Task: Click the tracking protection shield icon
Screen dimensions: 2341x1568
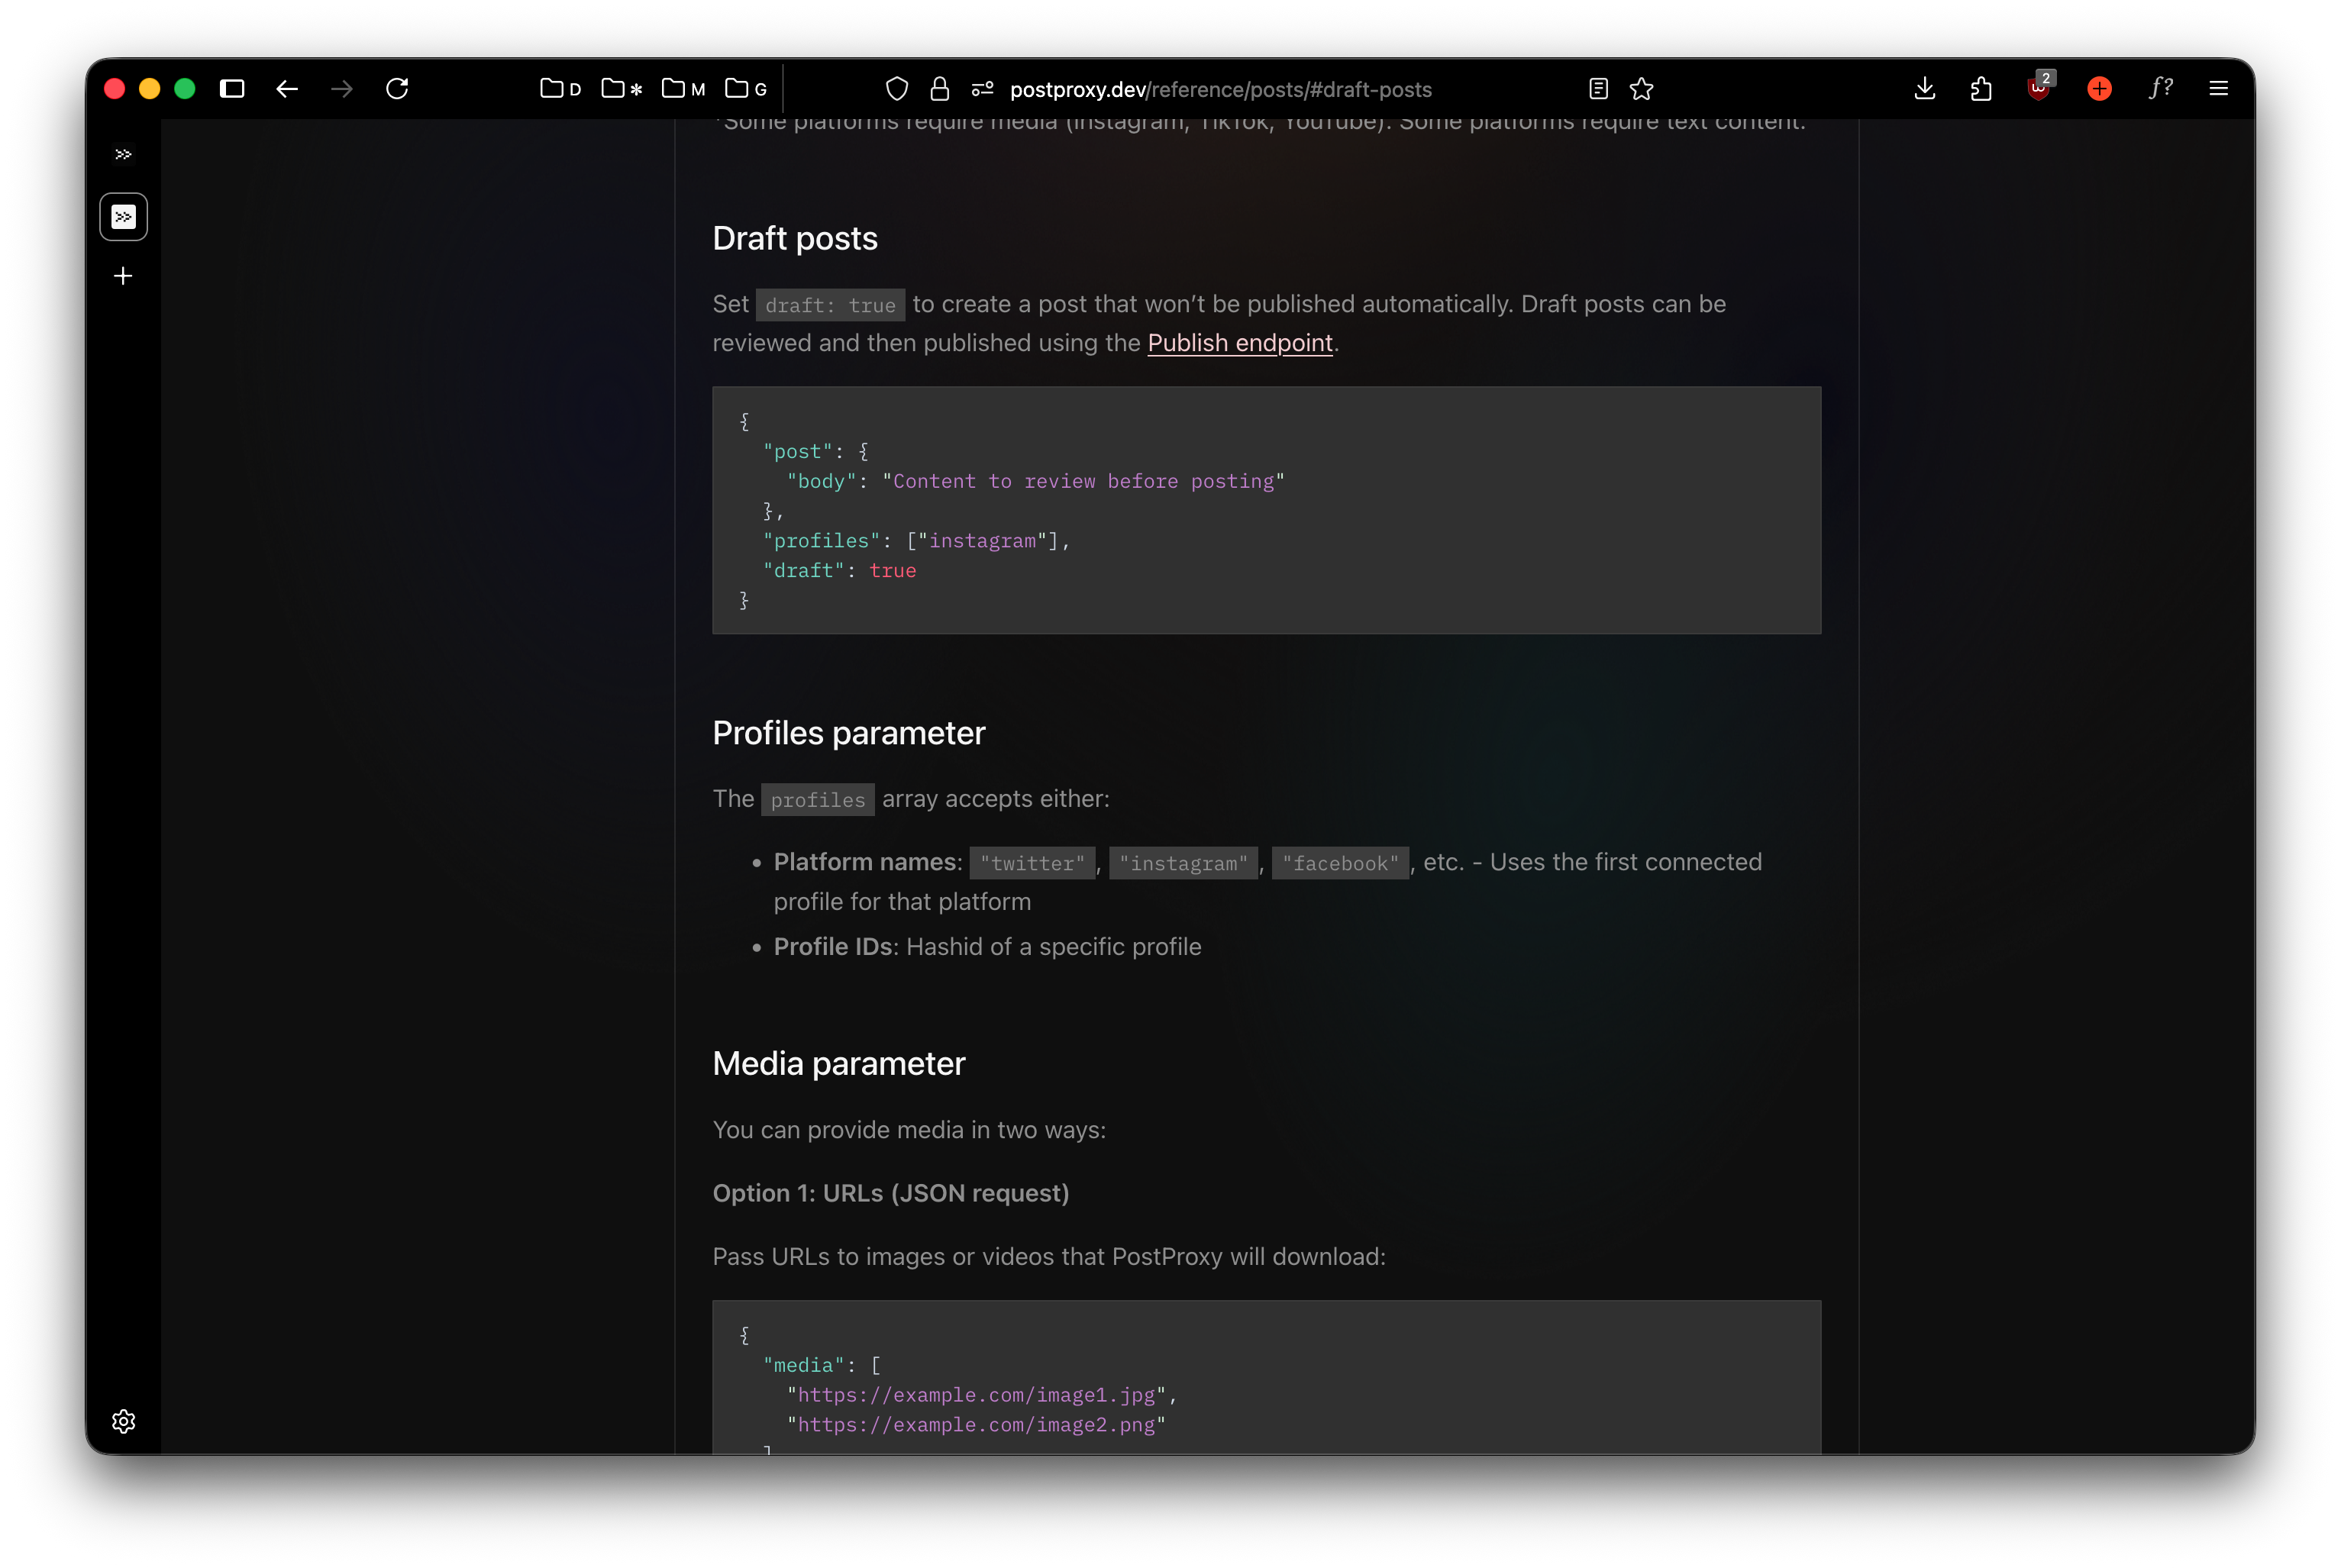Action: pyautogui.click(x=897, y=89)
